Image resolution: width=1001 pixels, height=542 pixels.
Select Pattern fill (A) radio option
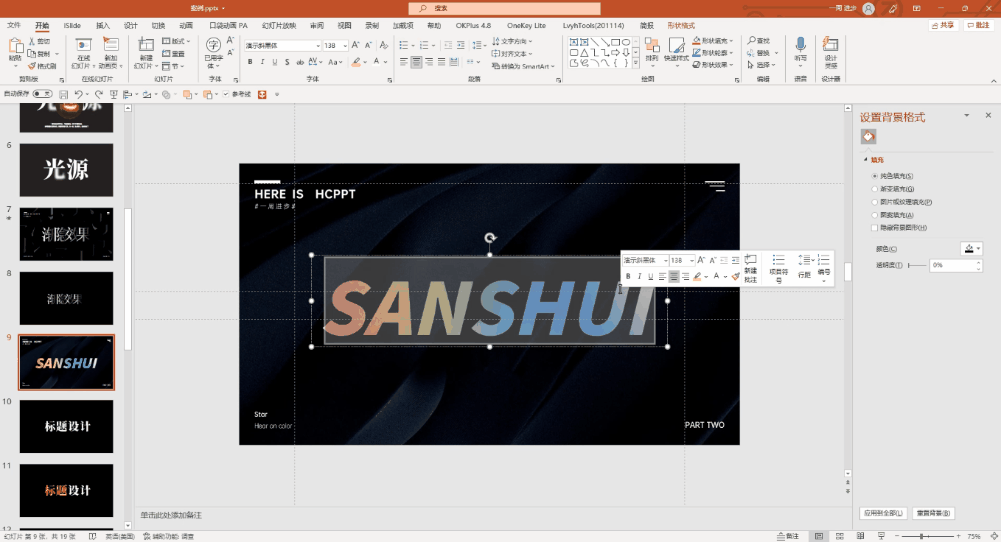[875, 215]
